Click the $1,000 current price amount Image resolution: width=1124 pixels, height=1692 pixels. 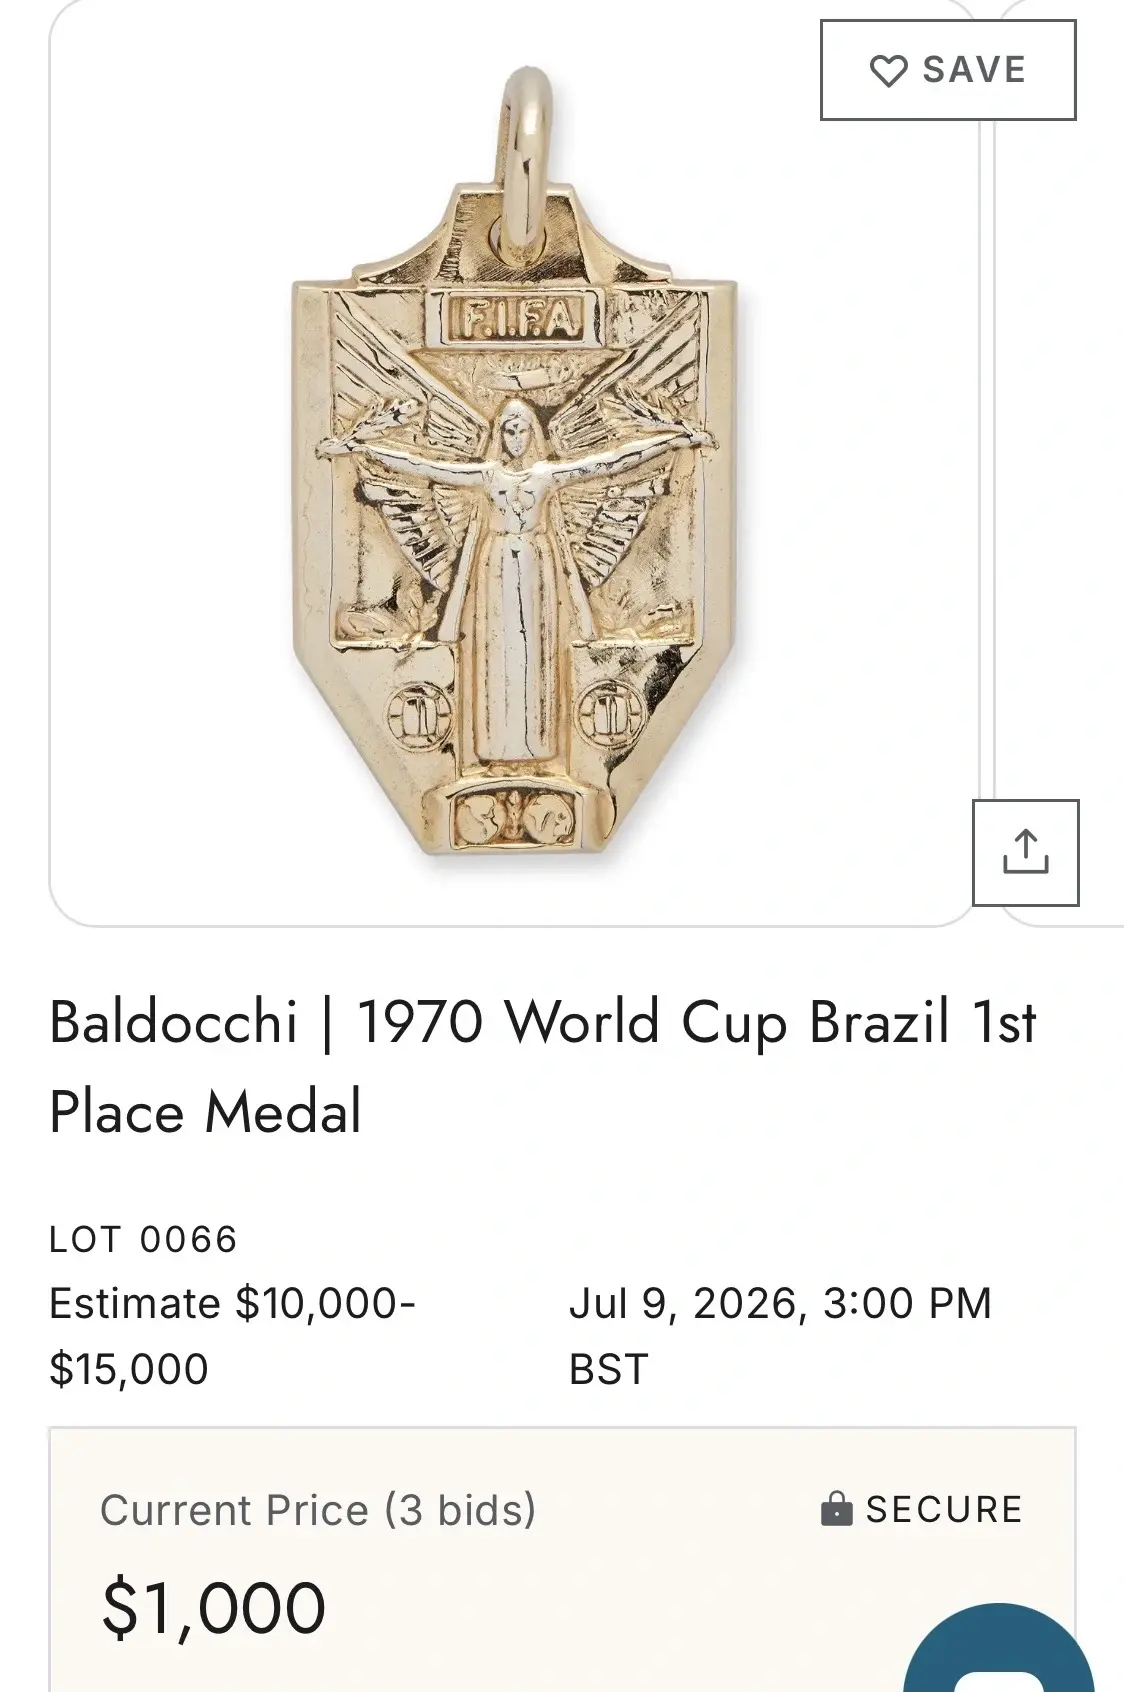click(213, 1609)
